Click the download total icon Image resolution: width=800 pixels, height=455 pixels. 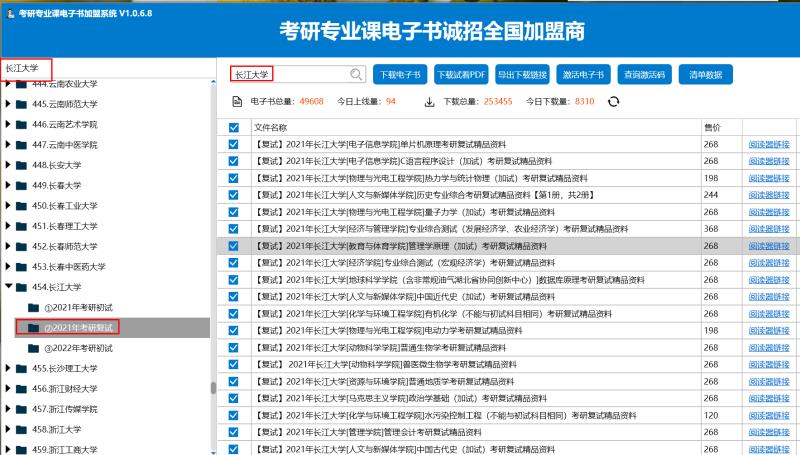[x=430, y=102]
